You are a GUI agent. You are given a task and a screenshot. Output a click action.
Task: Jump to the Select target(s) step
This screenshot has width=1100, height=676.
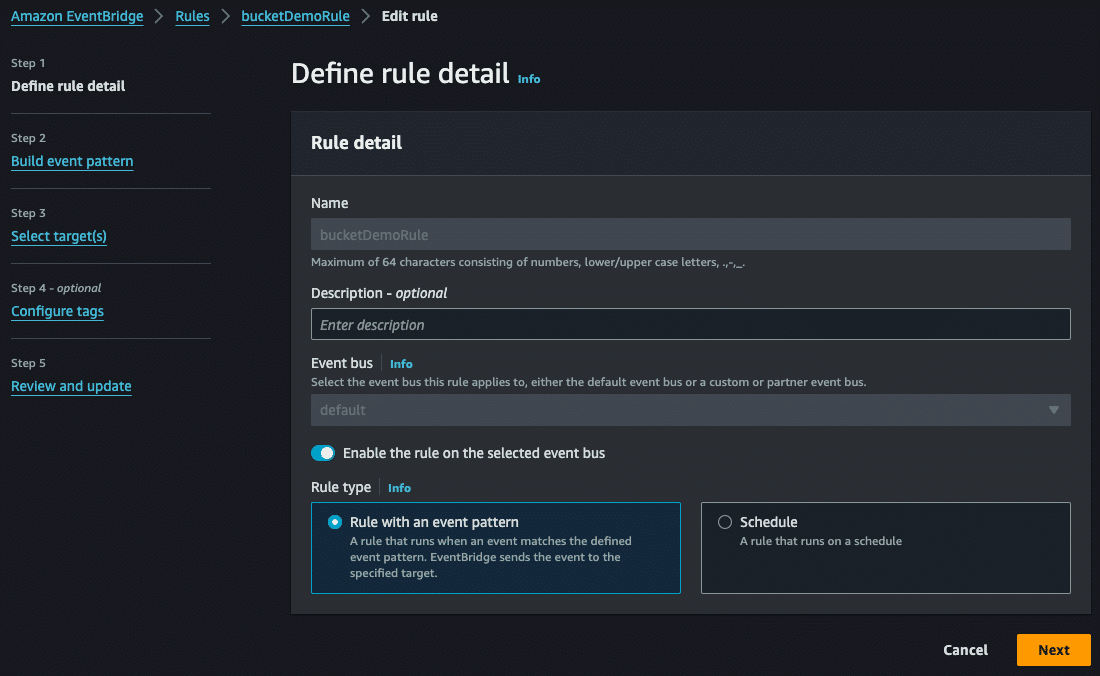pos(58,236)
